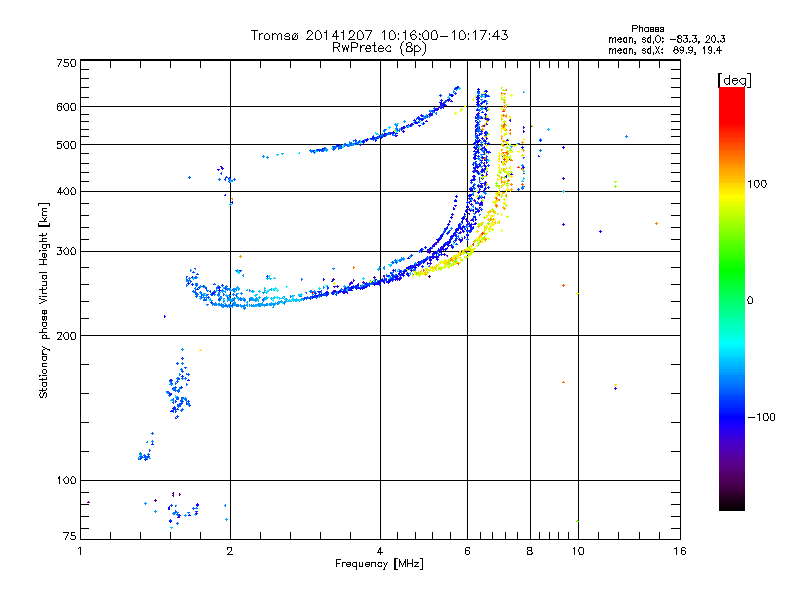The height and width of the screenshot is (600, 800).
Task: Click the 'Frequency [MHz]' x-axis label
Action: pos(379,564)
